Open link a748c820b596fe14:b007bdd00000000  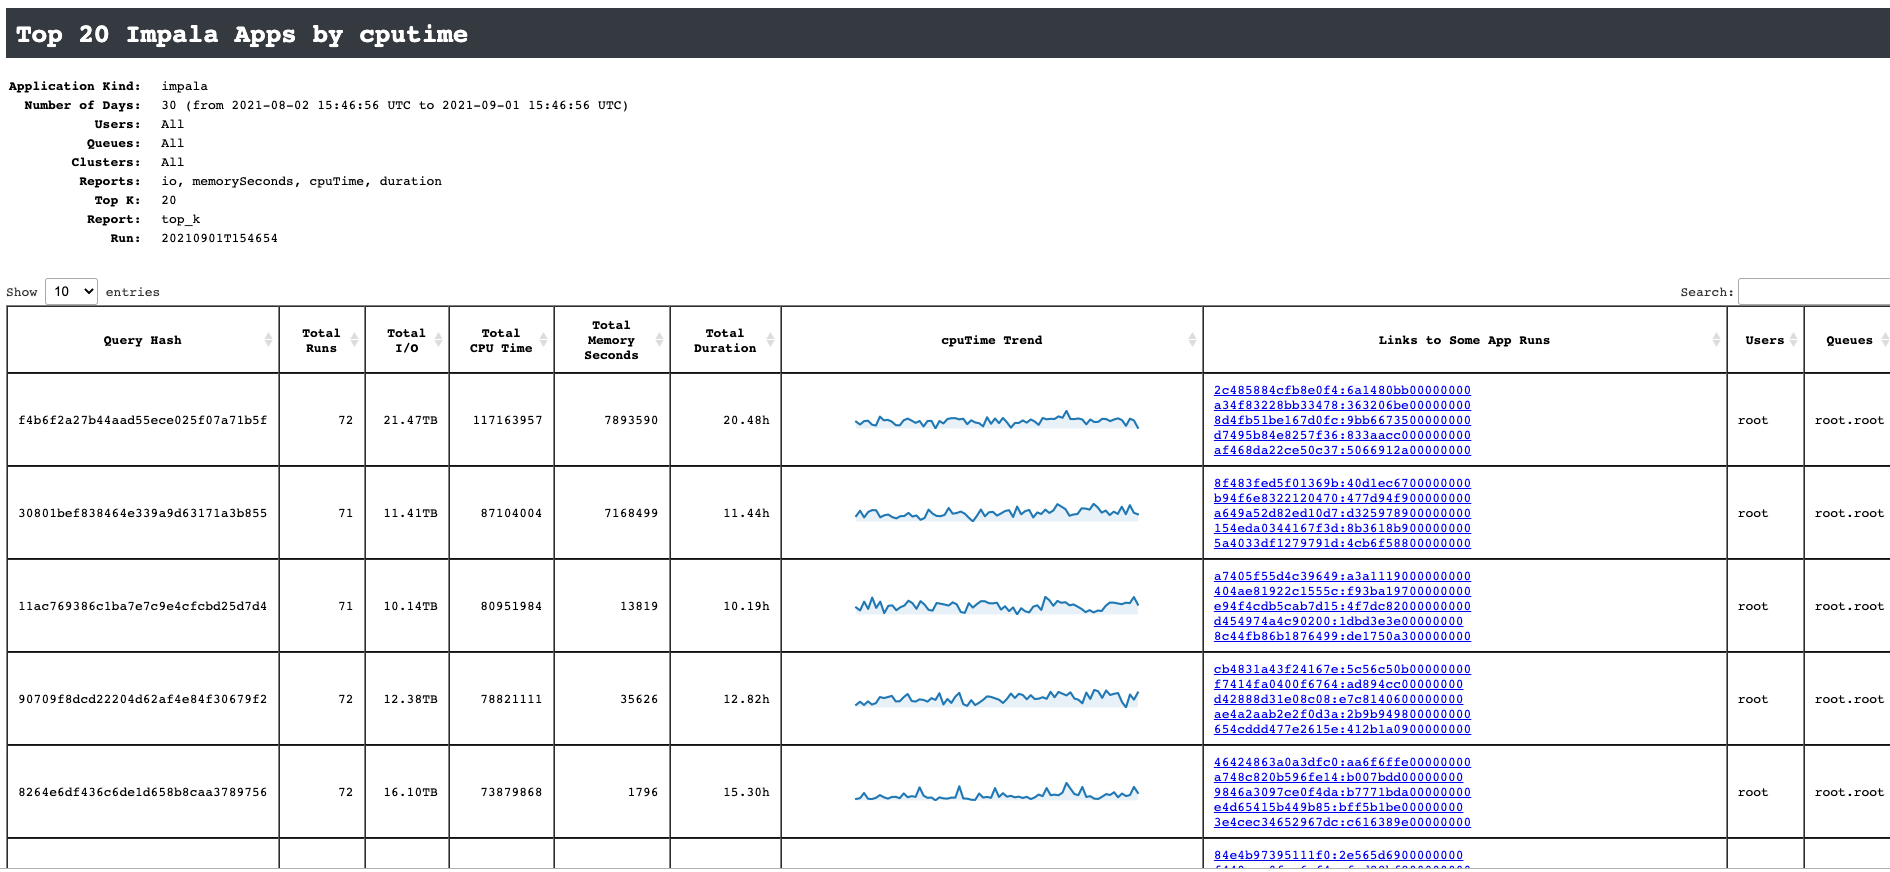[x=1338, y=777]
